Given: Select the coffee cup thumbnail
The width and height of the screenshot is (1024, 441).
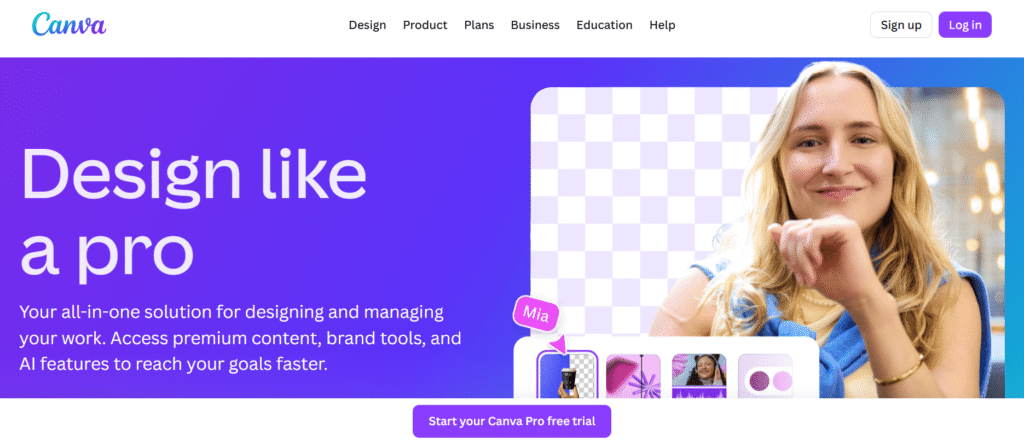Looking at the screenshot, I should [x=567, y=376].
